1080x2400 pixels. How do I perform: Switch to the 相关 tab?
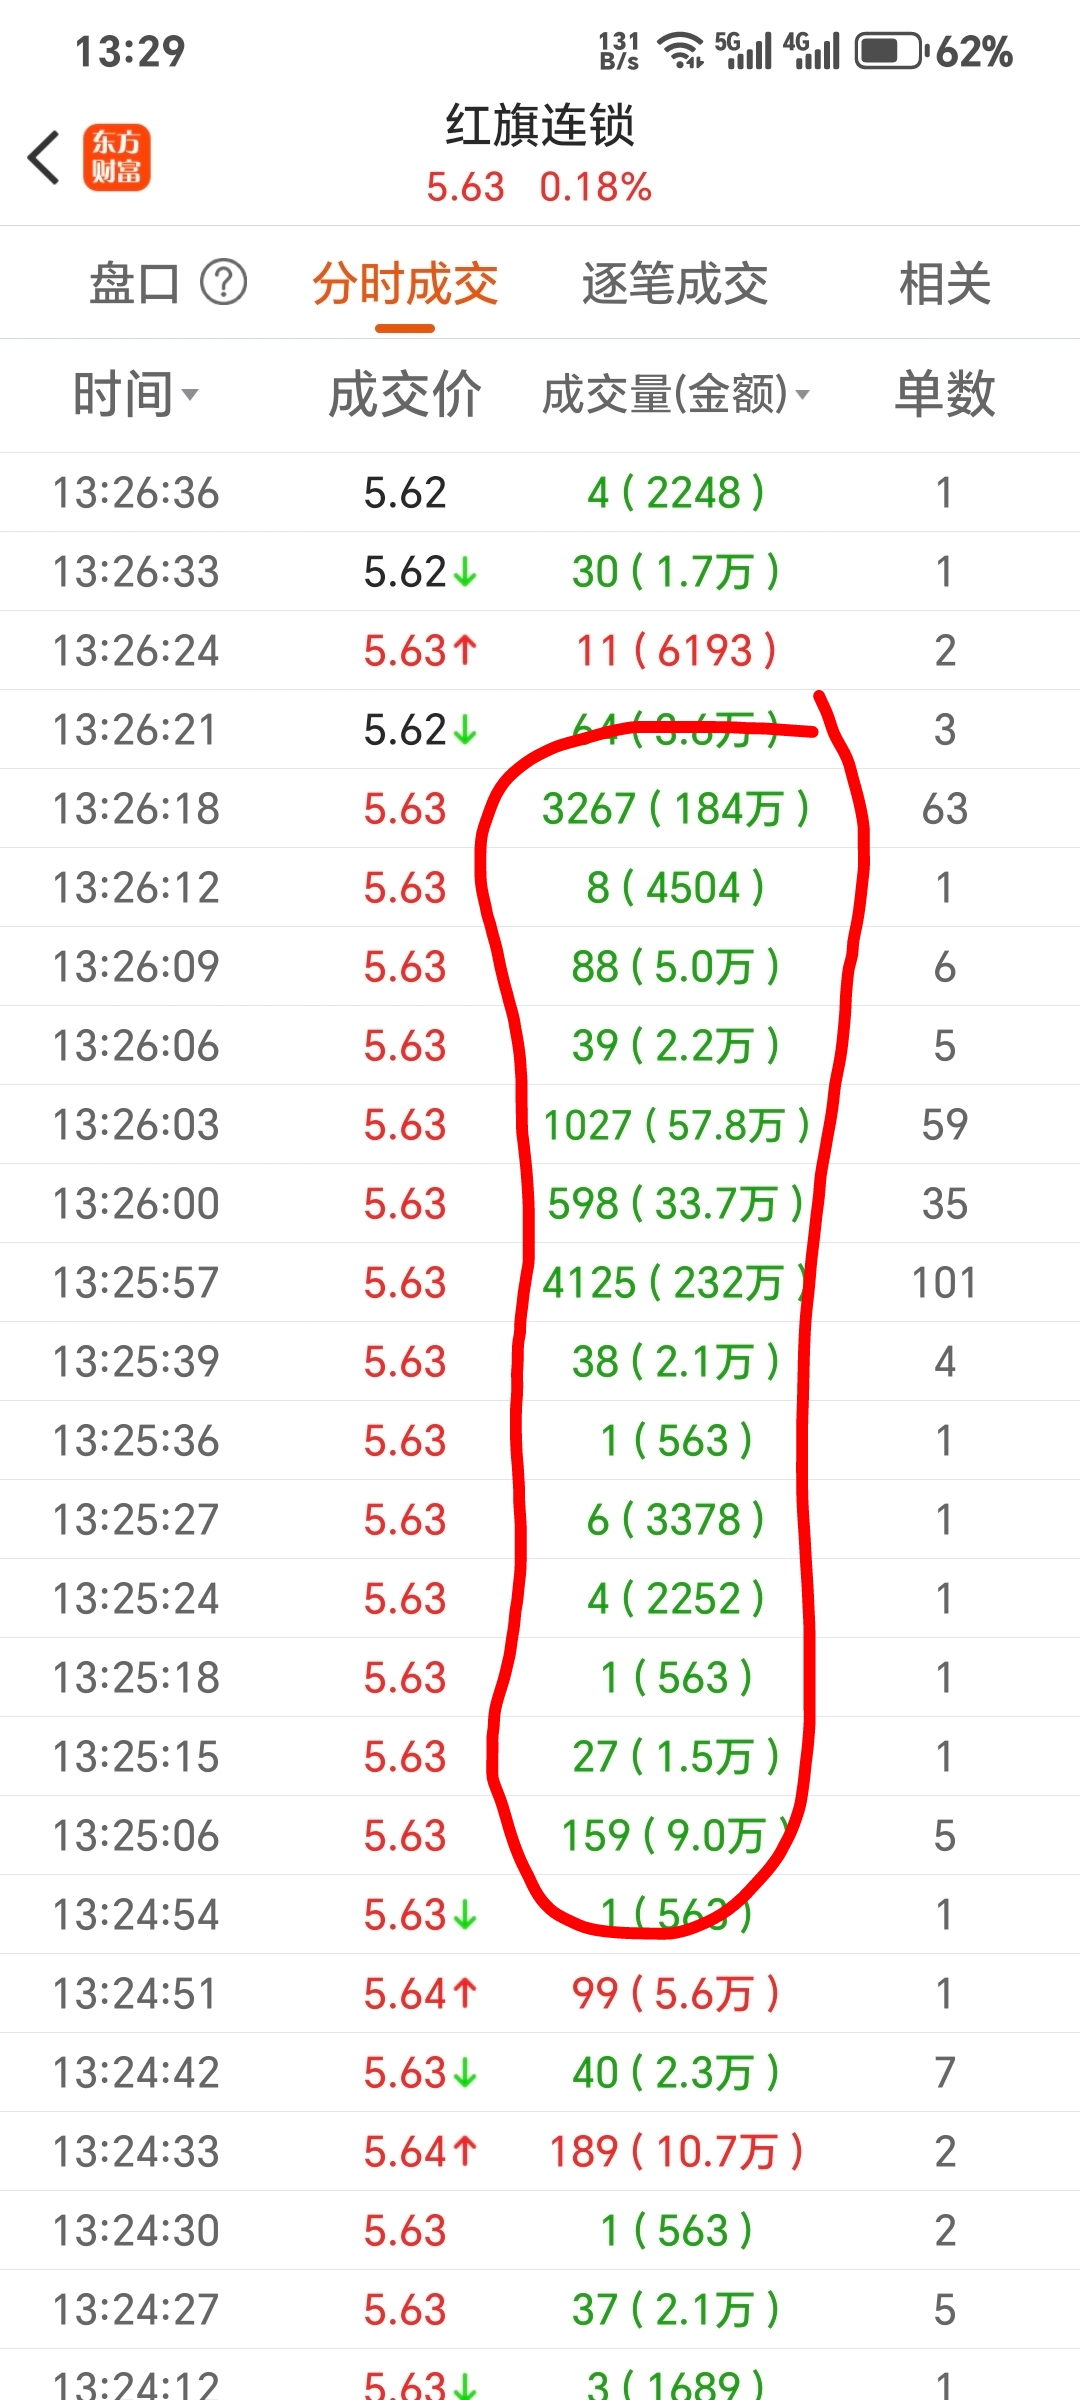click(x=945, y=284)
